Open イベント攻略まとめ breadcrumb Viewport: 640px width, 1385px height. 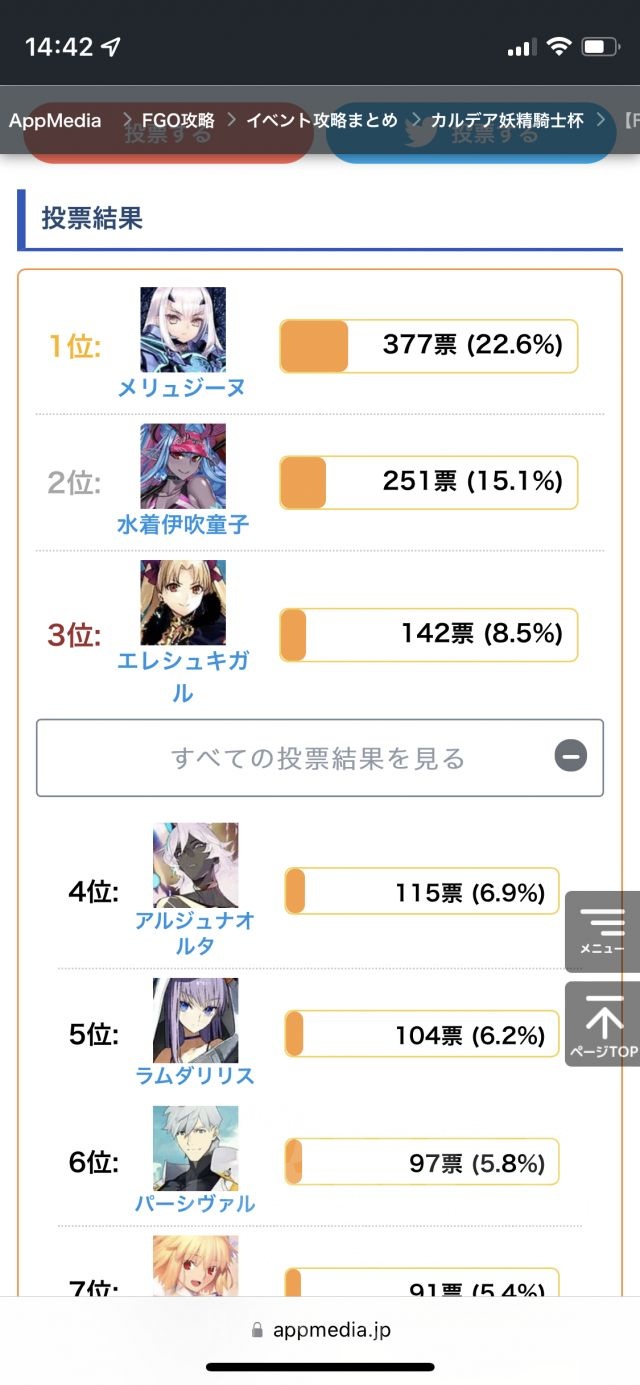pos(322,121)
